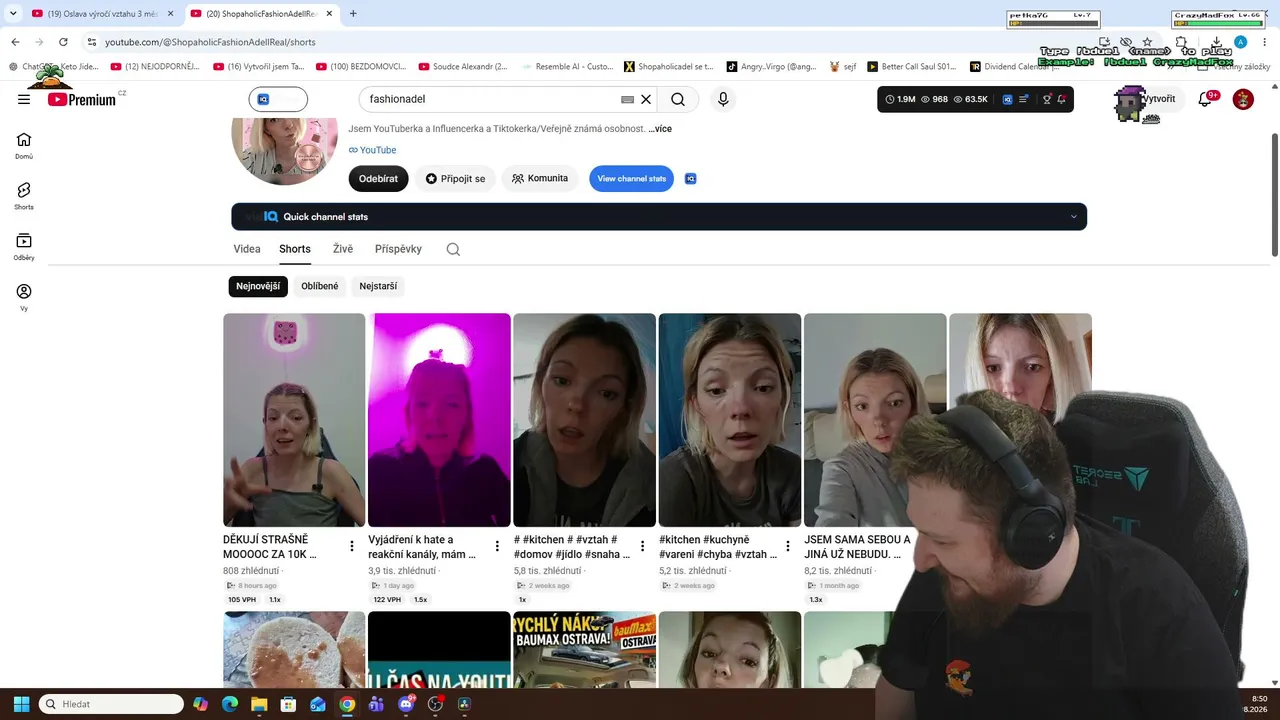Open options for "Vyjádření k hate" short
Viewport: 1280px width, 720px height.
pyautogui.click(x=497, y=546)
